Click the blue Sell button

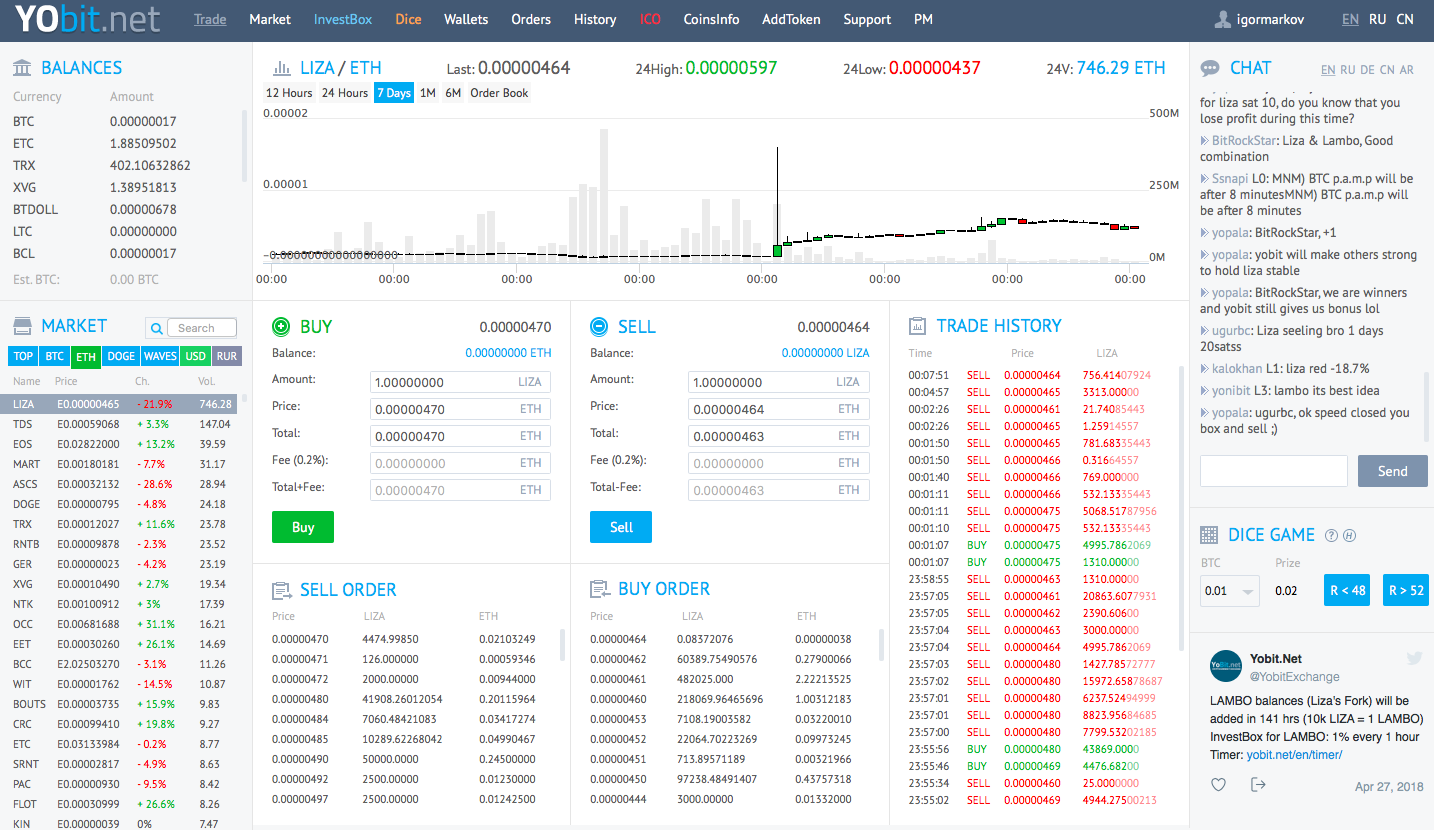coord(621,527)
